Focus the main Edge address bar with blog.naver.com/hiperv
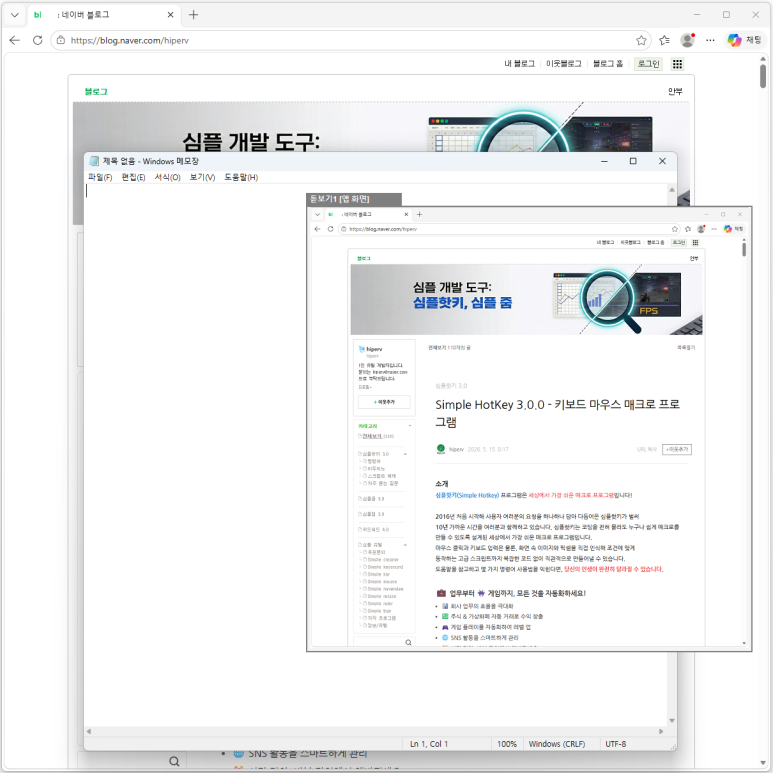This screenshot has height=773, width=773. click(x=350, y=40)
